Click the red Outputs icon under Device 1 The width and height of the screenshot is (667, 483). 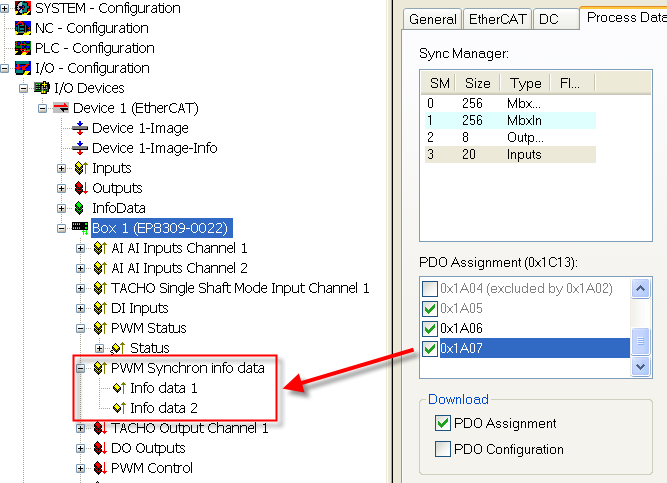click(81, 188)
